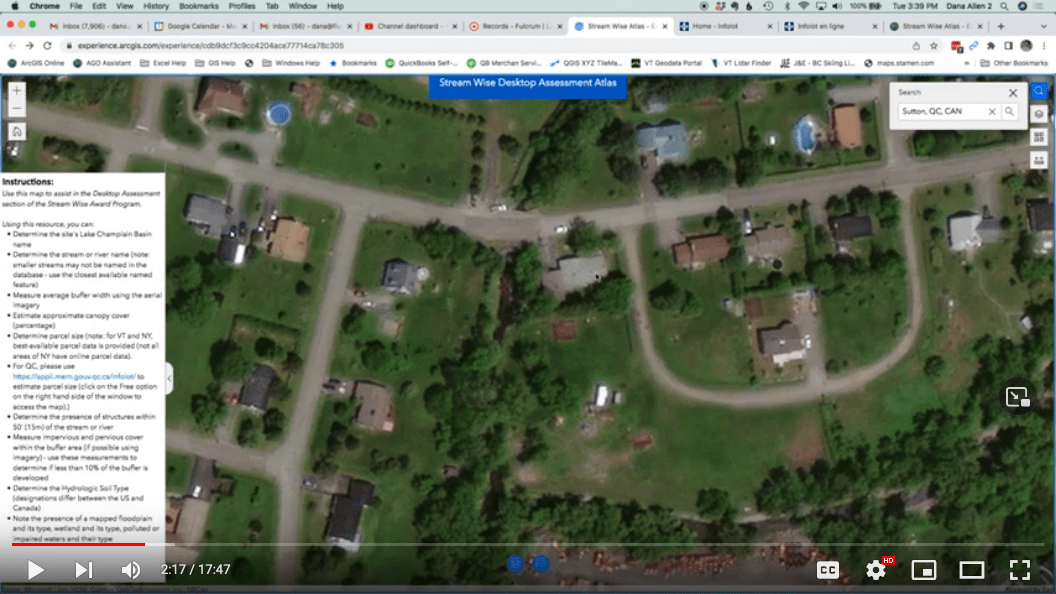
Task: Open VT Lidar Finder bookmark
Action: (741, 63)
